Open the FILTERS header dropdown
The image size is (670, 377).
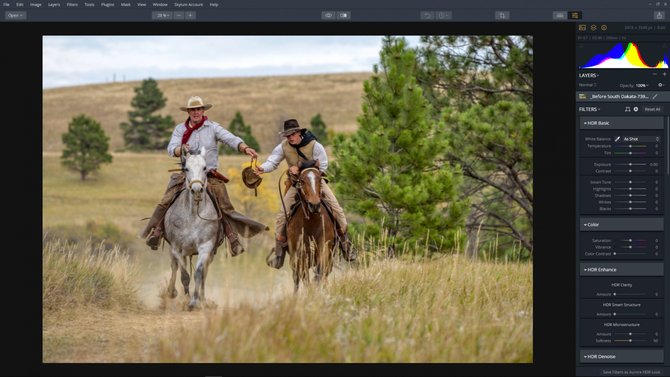pyautogui.click(x=589, y=109)
